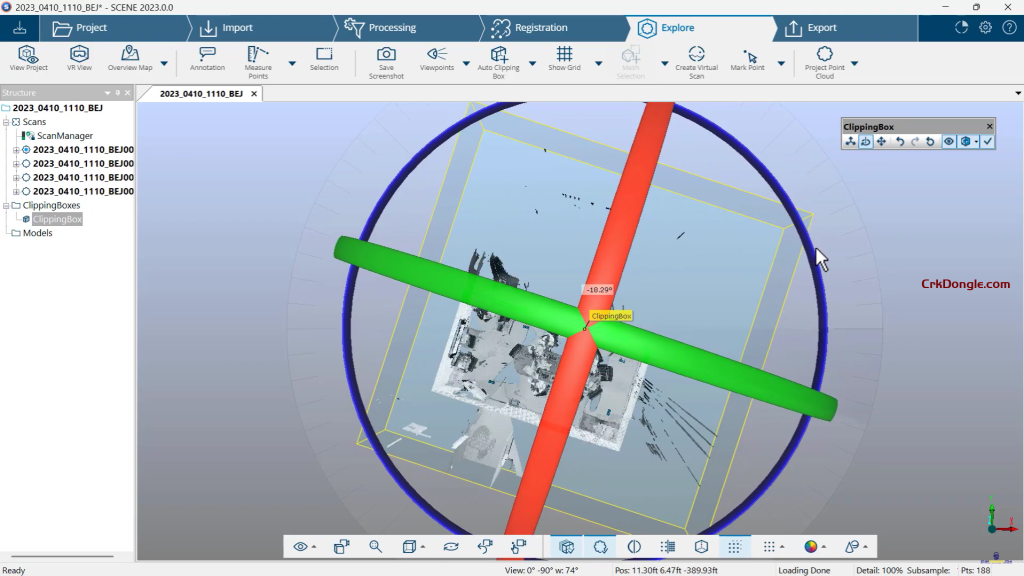Toggle ClippingBox visibility eye icon

coord(948,142)
